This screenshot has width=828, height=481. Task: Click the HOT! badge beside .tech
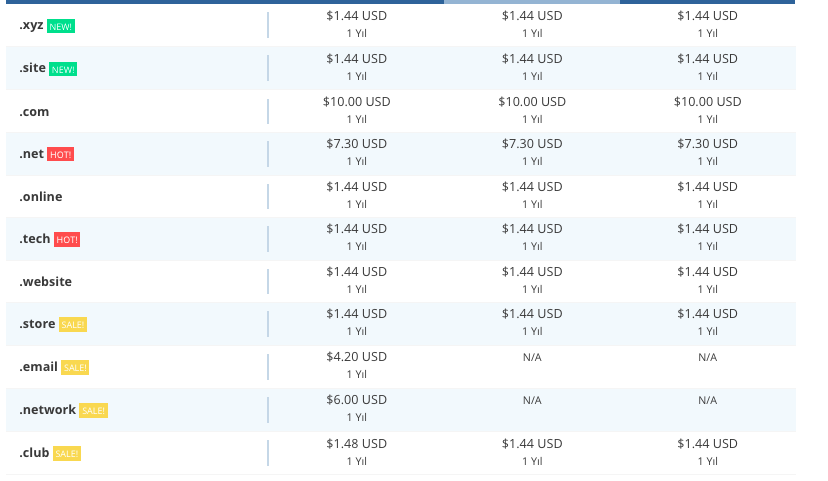coord(67,240)
